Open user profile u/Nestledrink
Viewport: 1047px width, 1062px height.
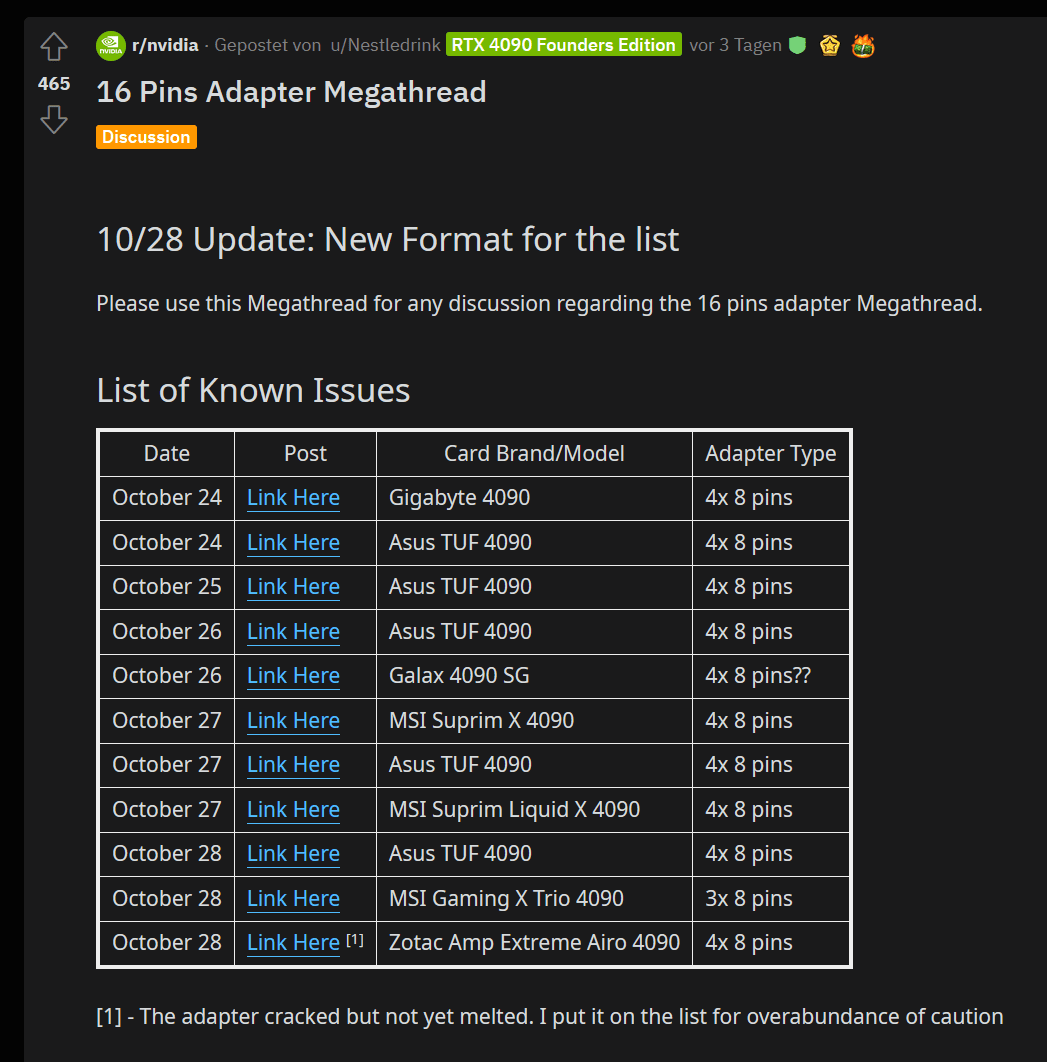click(x=385, y=45)
